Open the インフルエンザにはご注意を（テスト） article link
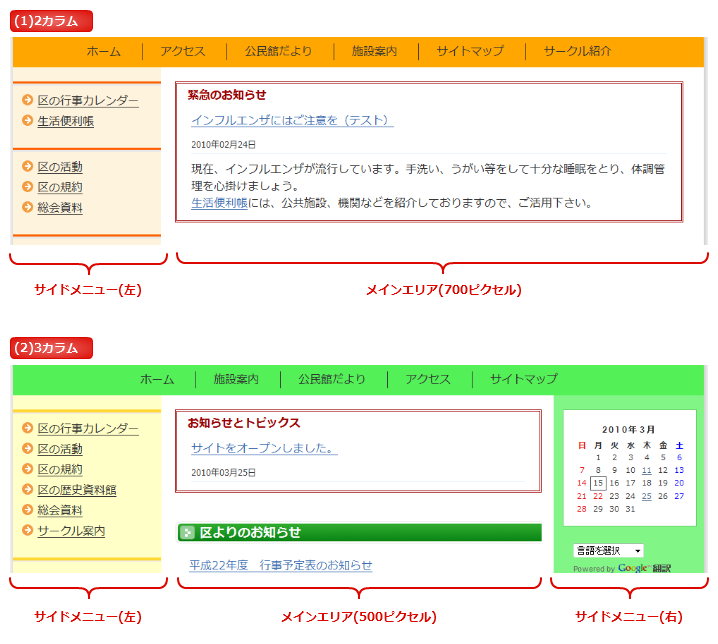The height and width of the screenshot is (644, 718). 292,120
